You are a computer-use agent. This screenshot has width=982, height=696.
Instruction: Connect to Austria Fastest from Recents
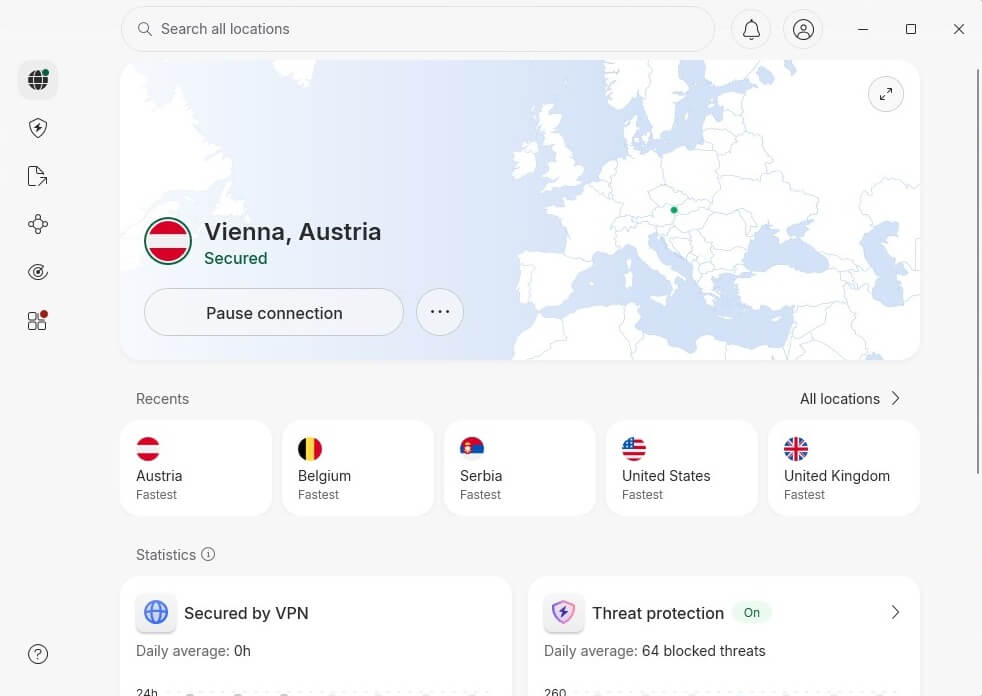(x=196, y=468)
